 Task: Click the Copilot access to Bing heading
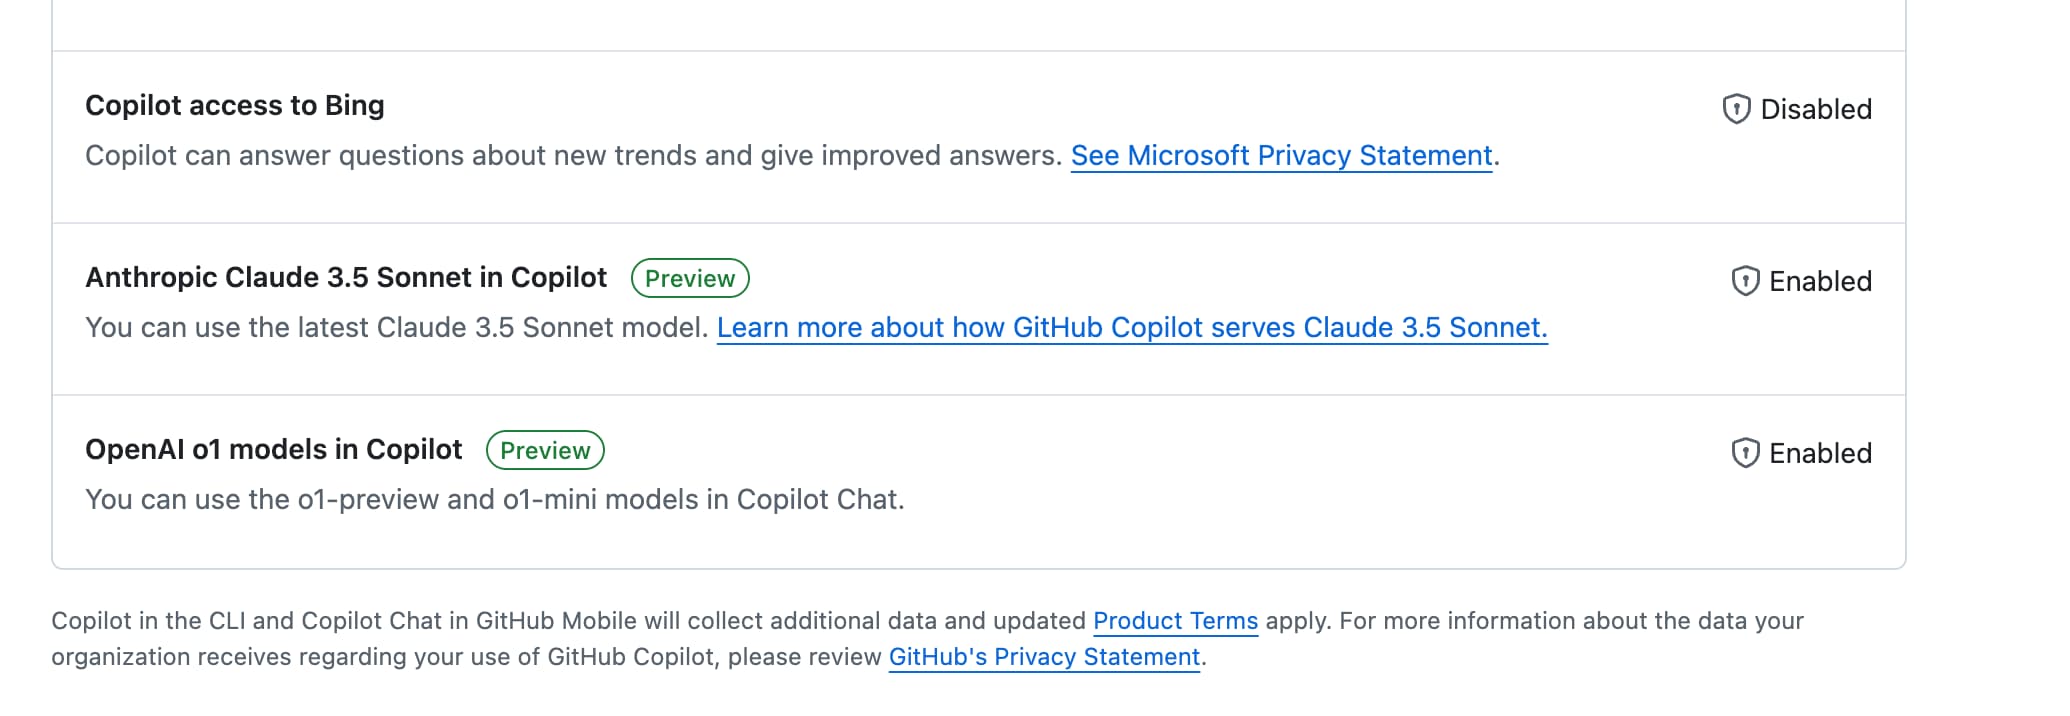(x=235, y=105)
